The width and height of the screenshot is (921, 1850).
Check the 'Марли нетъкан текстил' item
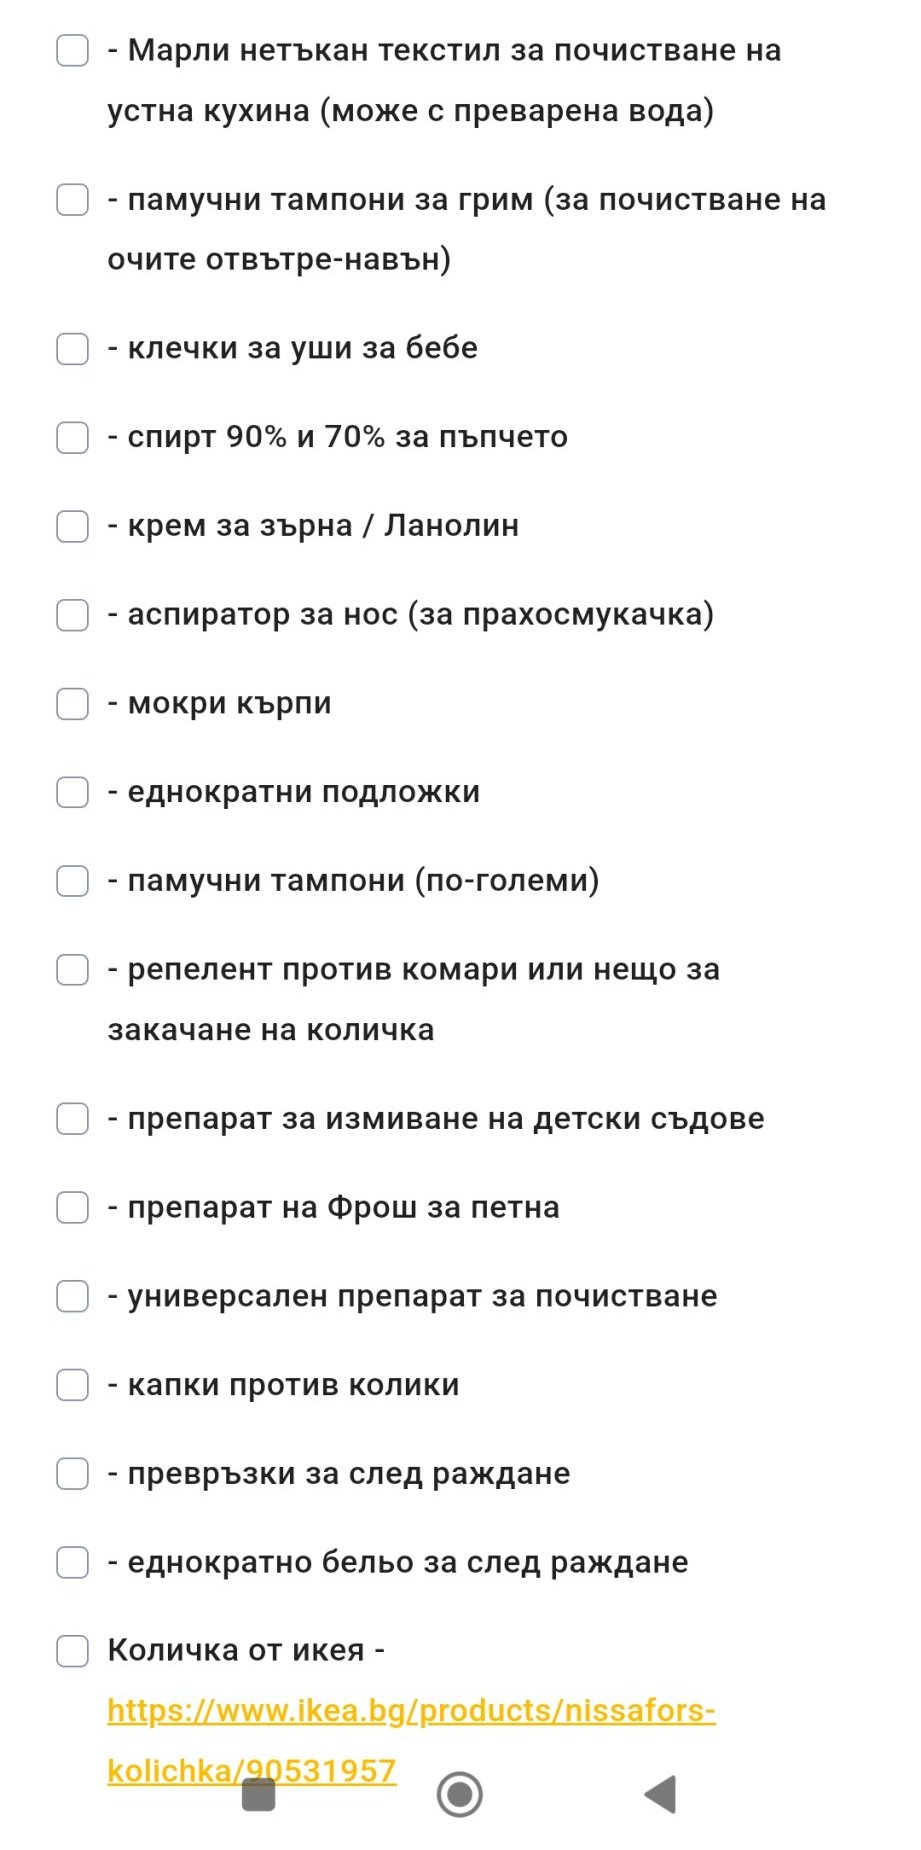coord(72,50)
